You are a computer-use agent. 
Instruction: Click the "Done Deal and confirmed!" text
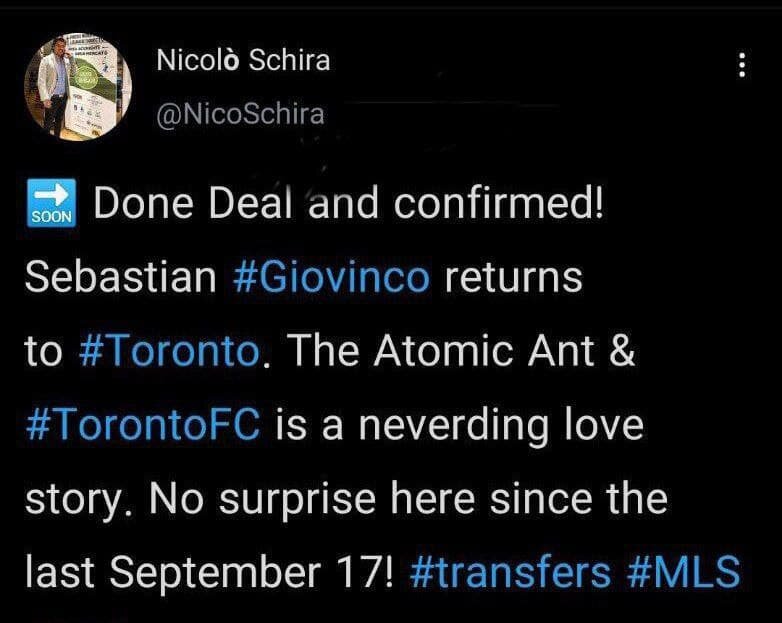[x=347, y=203]
